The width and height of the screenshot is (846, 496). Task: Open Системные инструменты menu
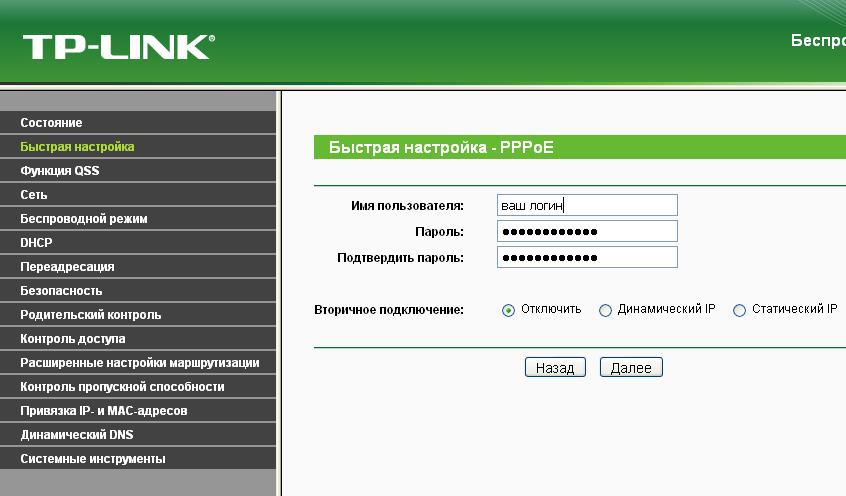click(138, 459)
